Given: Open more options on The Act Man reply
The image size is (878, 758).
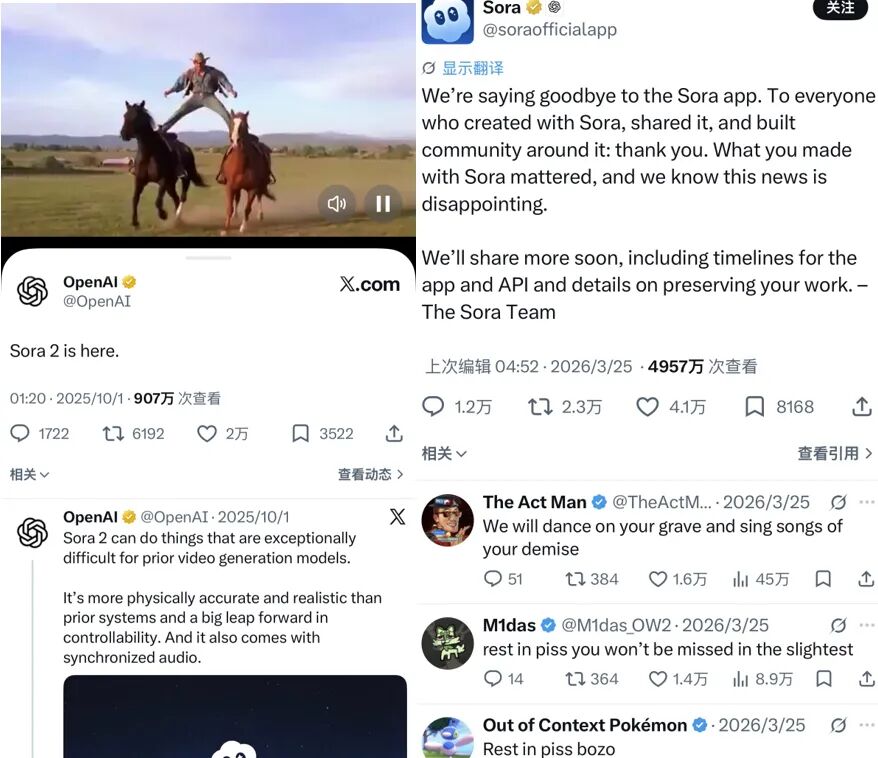Looking at the screenshot, I should (867, 502).
